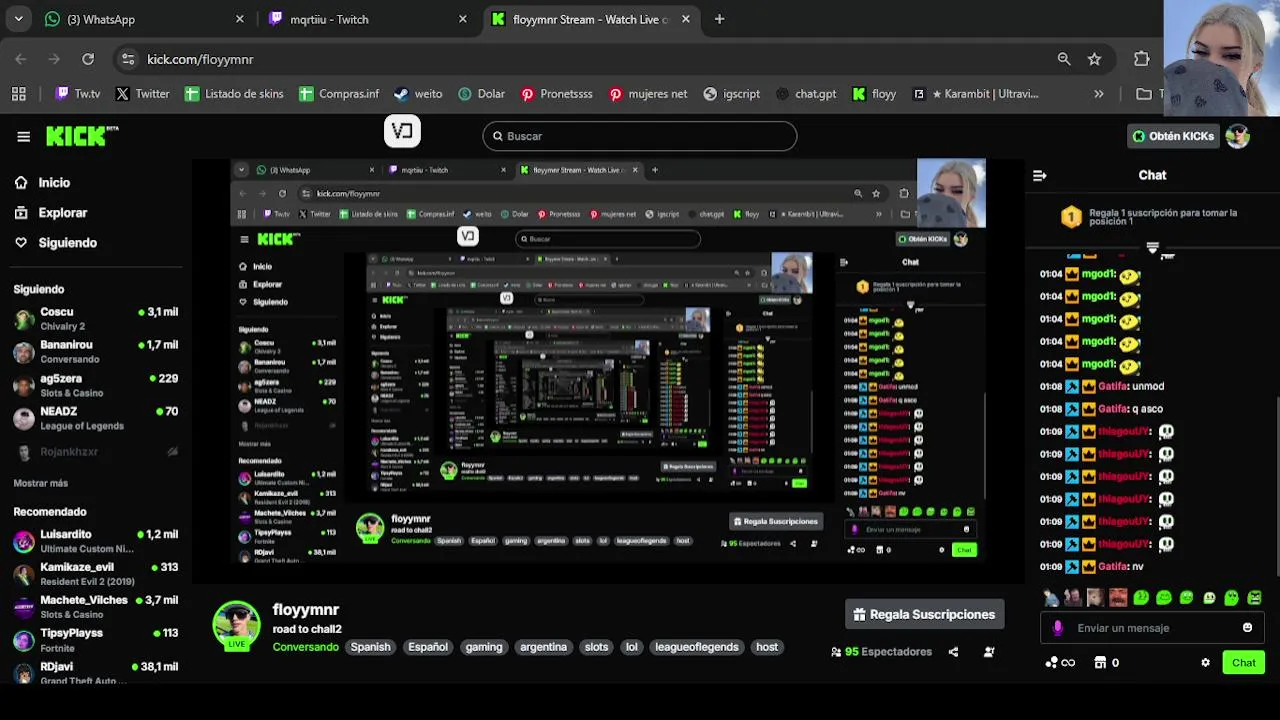Viewport: 1280px width, 720px height.
Task: Select the leagueoflegends tag
Action: point(697,647)
